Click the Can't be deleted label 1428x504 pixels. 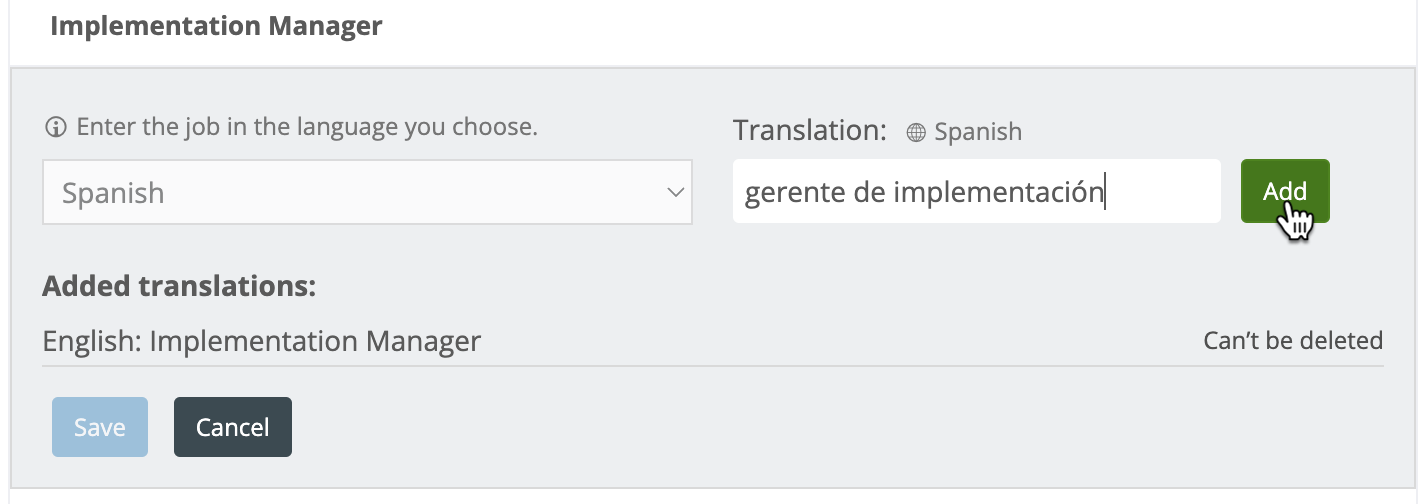(1293, 341)
